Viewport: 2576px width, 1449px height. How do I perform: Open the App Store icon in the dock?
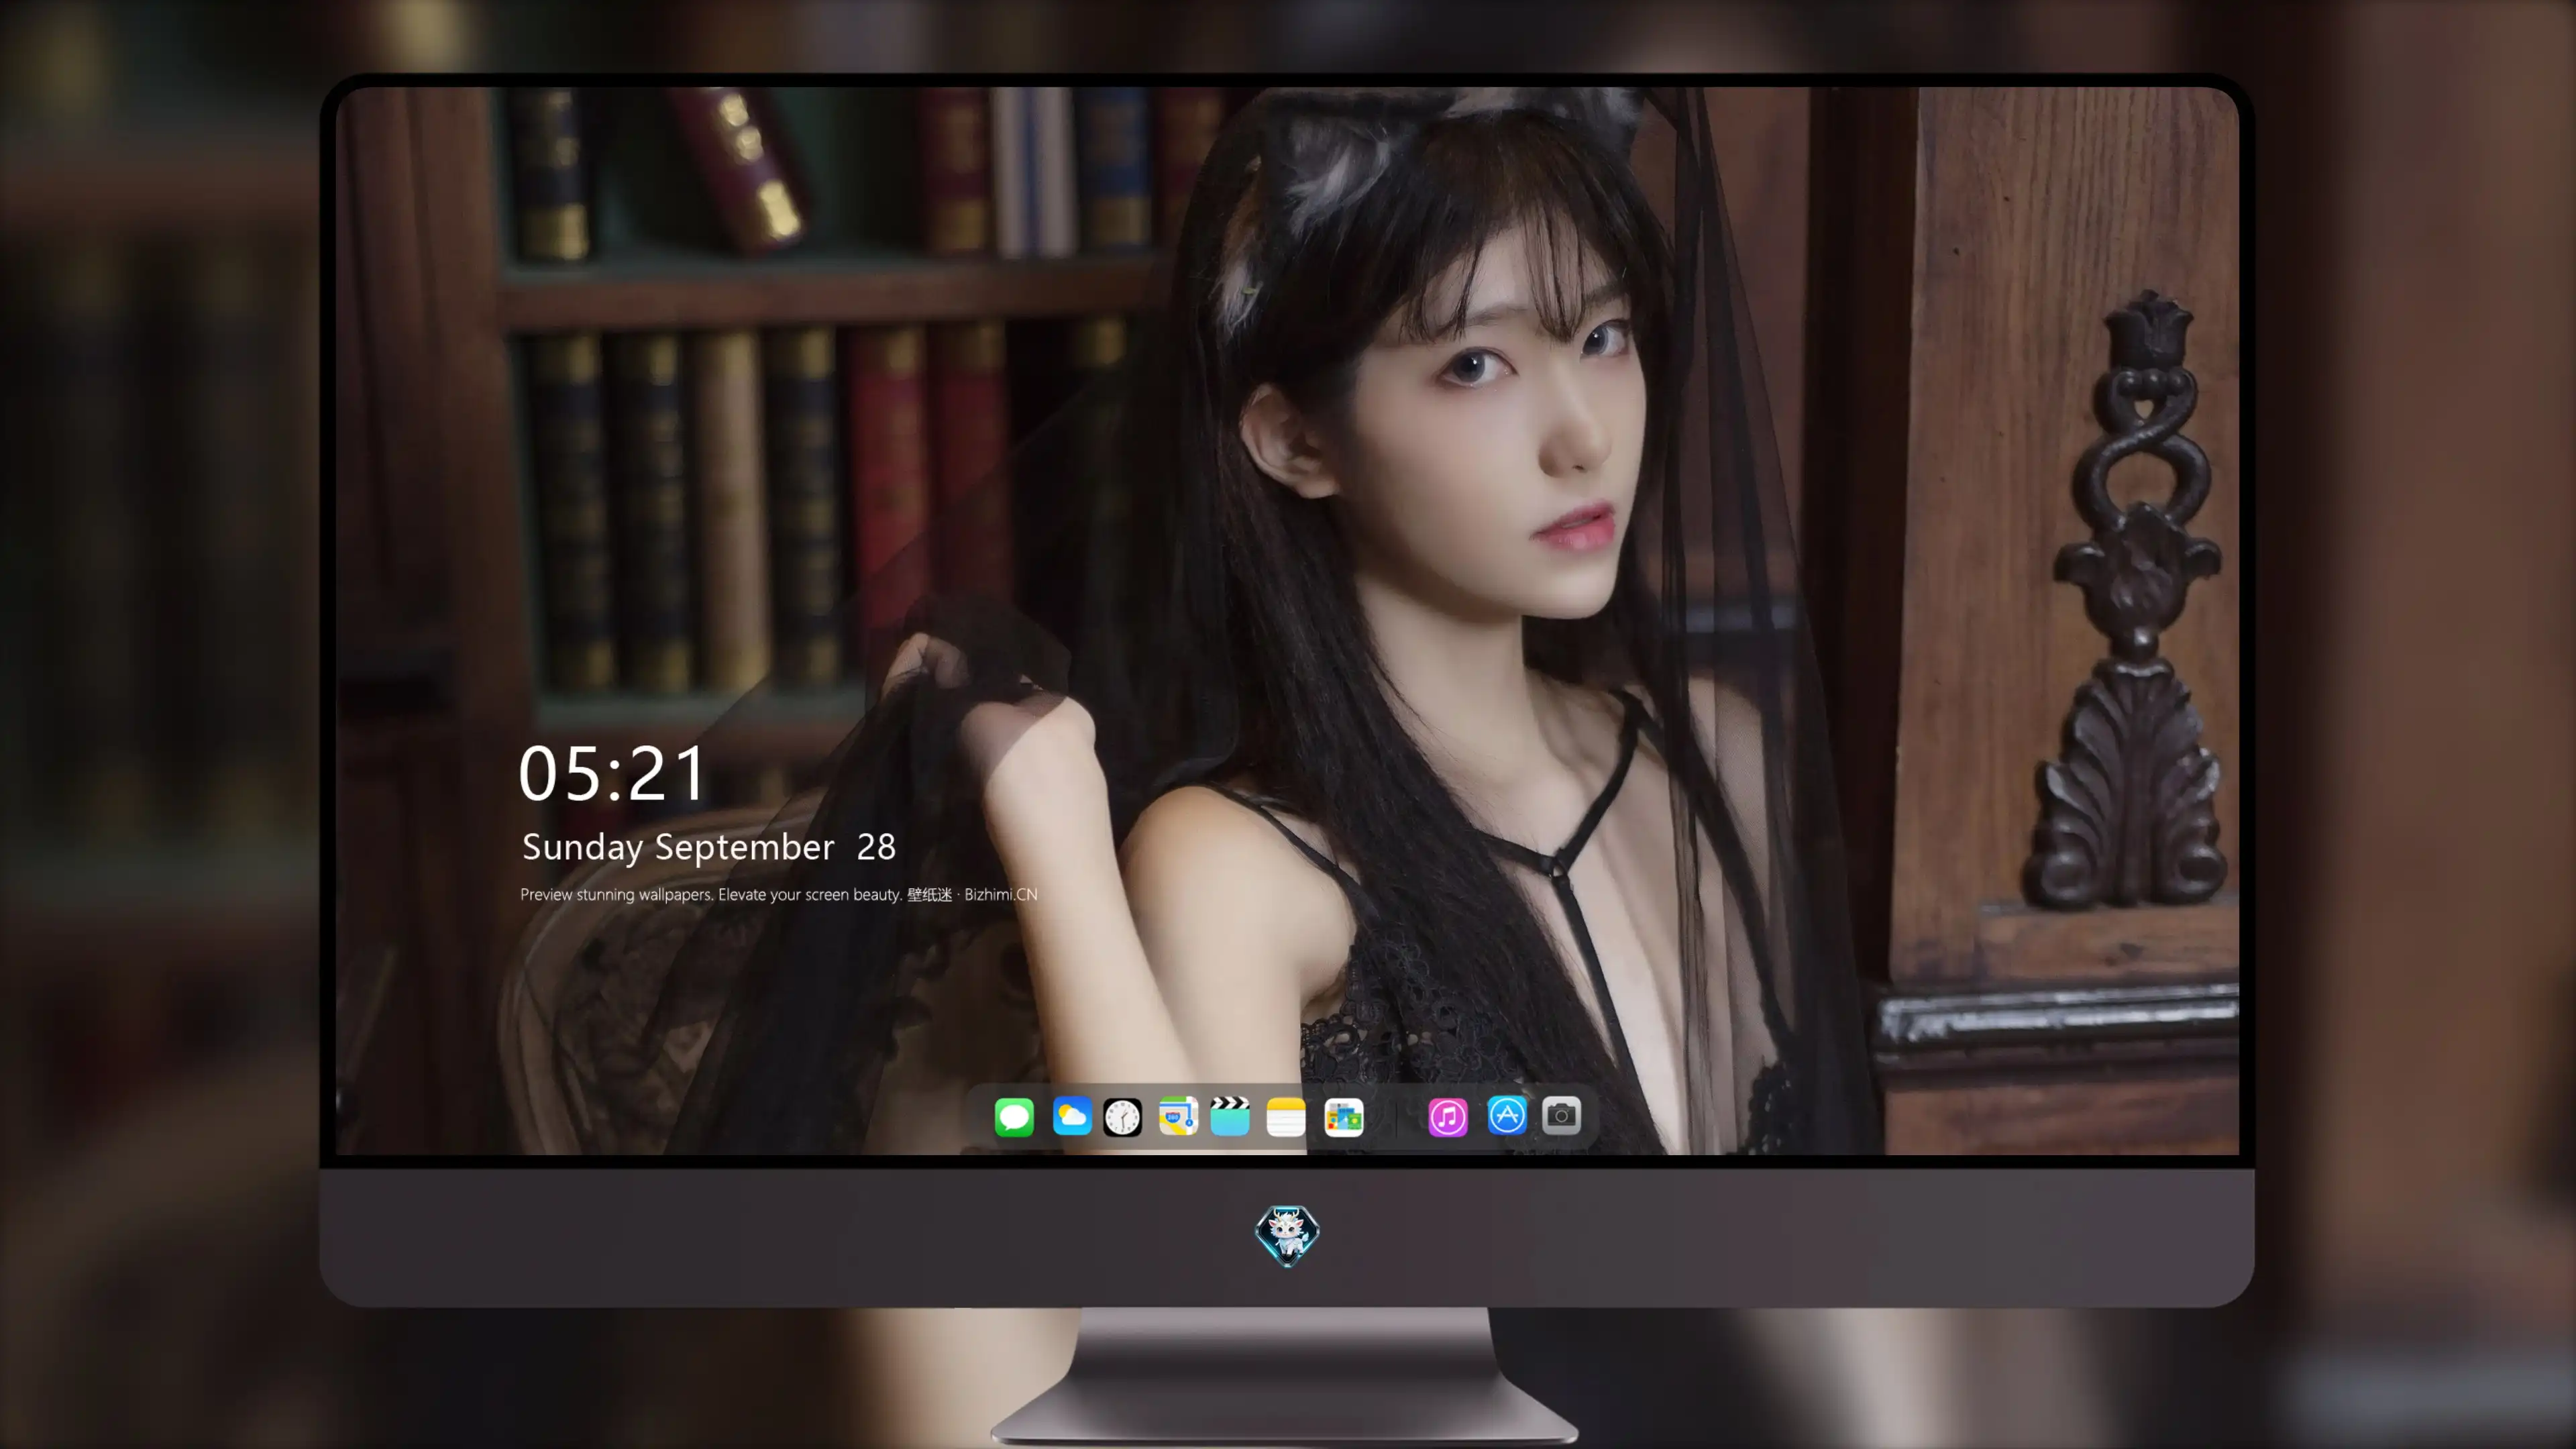pos(1507,1116)
